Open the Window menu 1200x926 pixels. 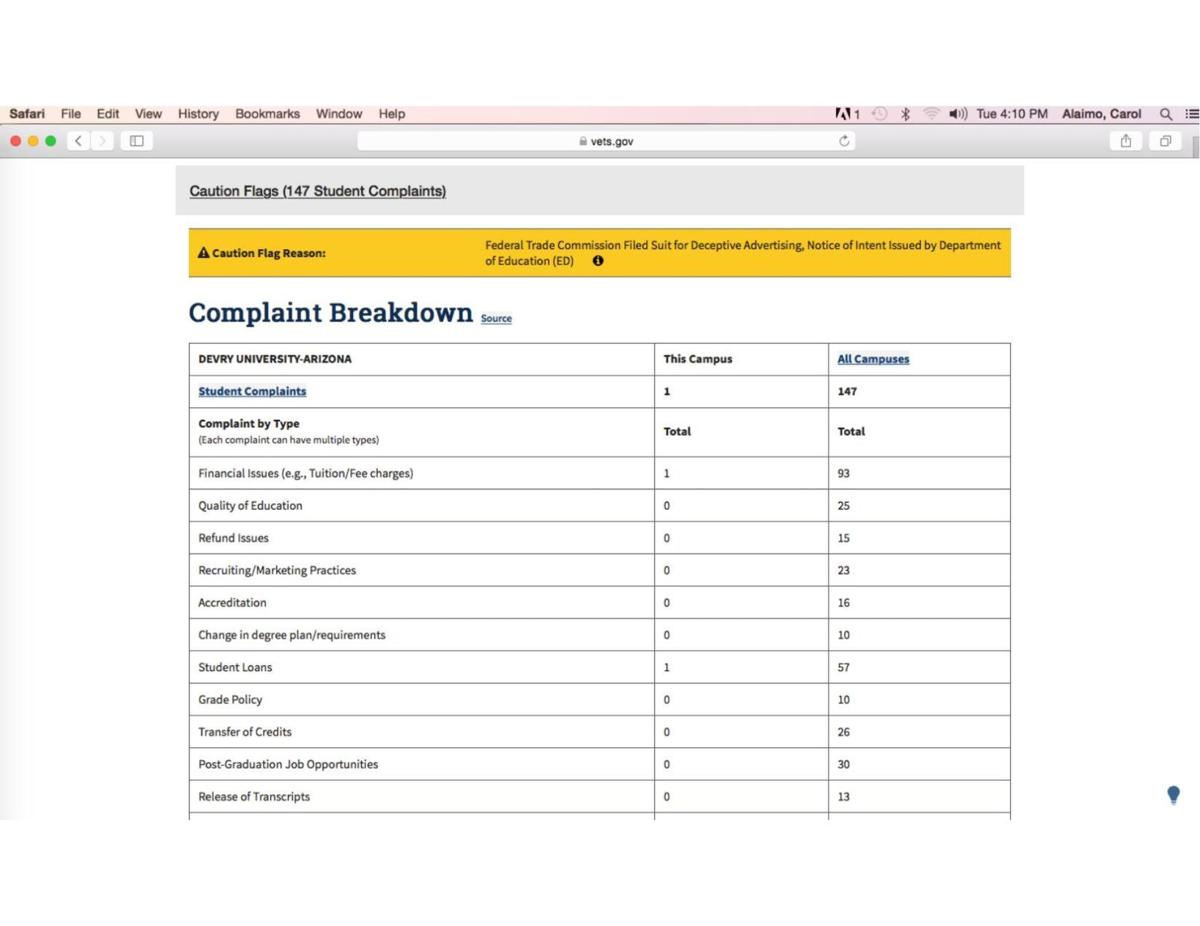click(338, 114)
